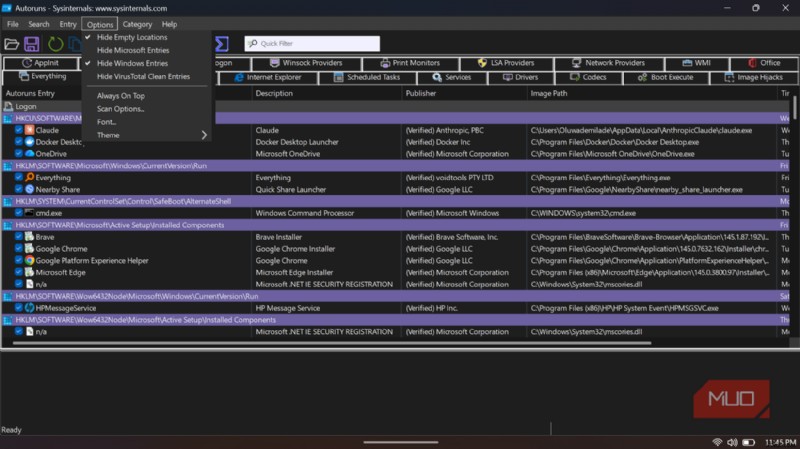Image resolution: width=800 pixels, height=449 pixels.
Task: Sort by the Image Path column header
Action: coord(652,93)
